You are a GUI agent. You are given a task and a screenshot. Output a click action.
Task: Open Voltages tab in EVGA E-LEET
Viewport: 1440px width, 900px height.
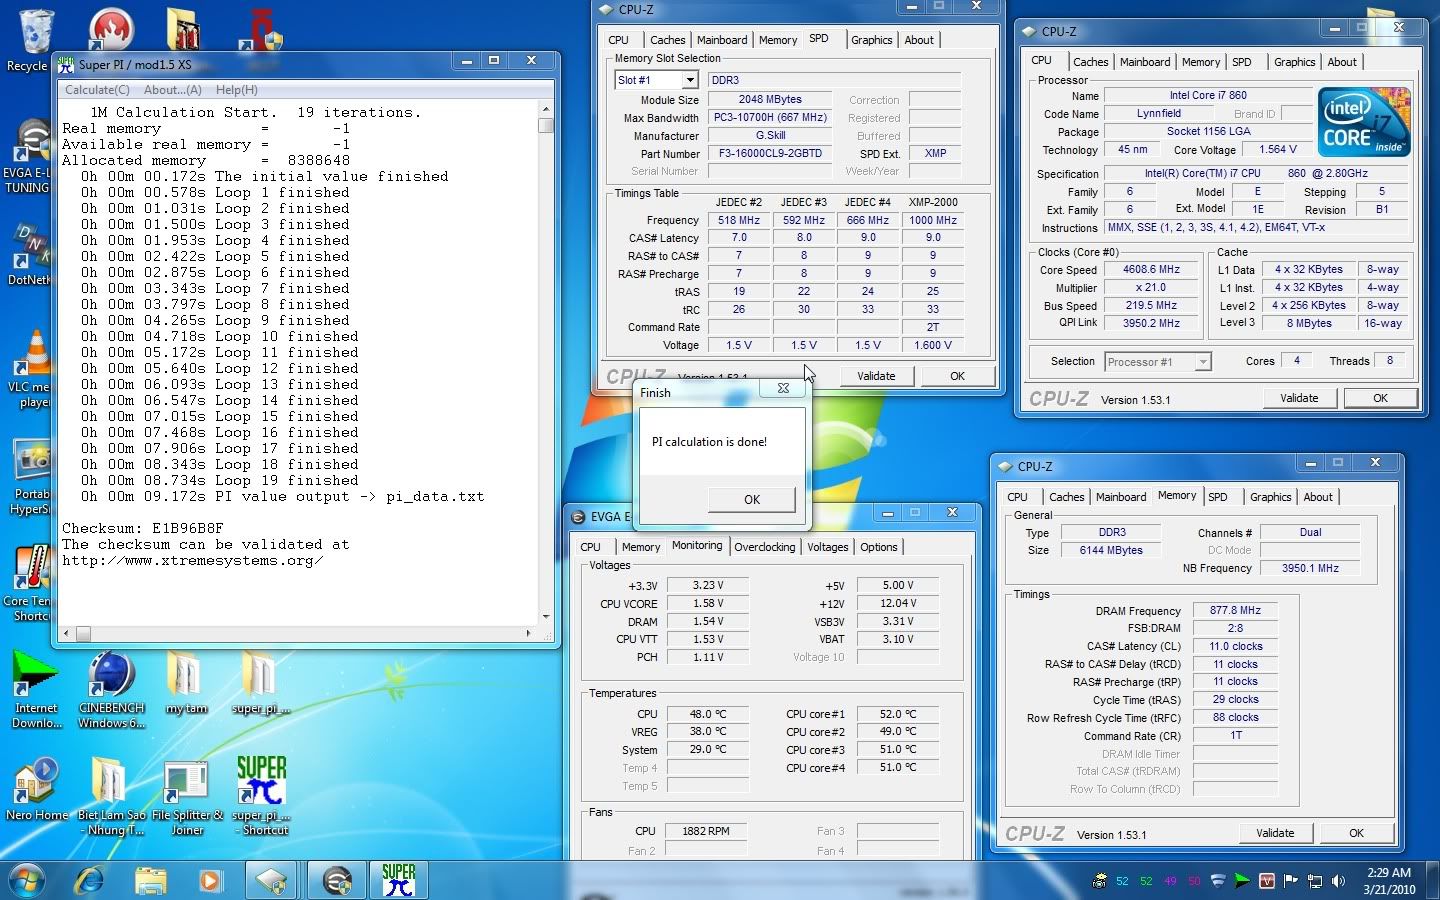(828, 547)
